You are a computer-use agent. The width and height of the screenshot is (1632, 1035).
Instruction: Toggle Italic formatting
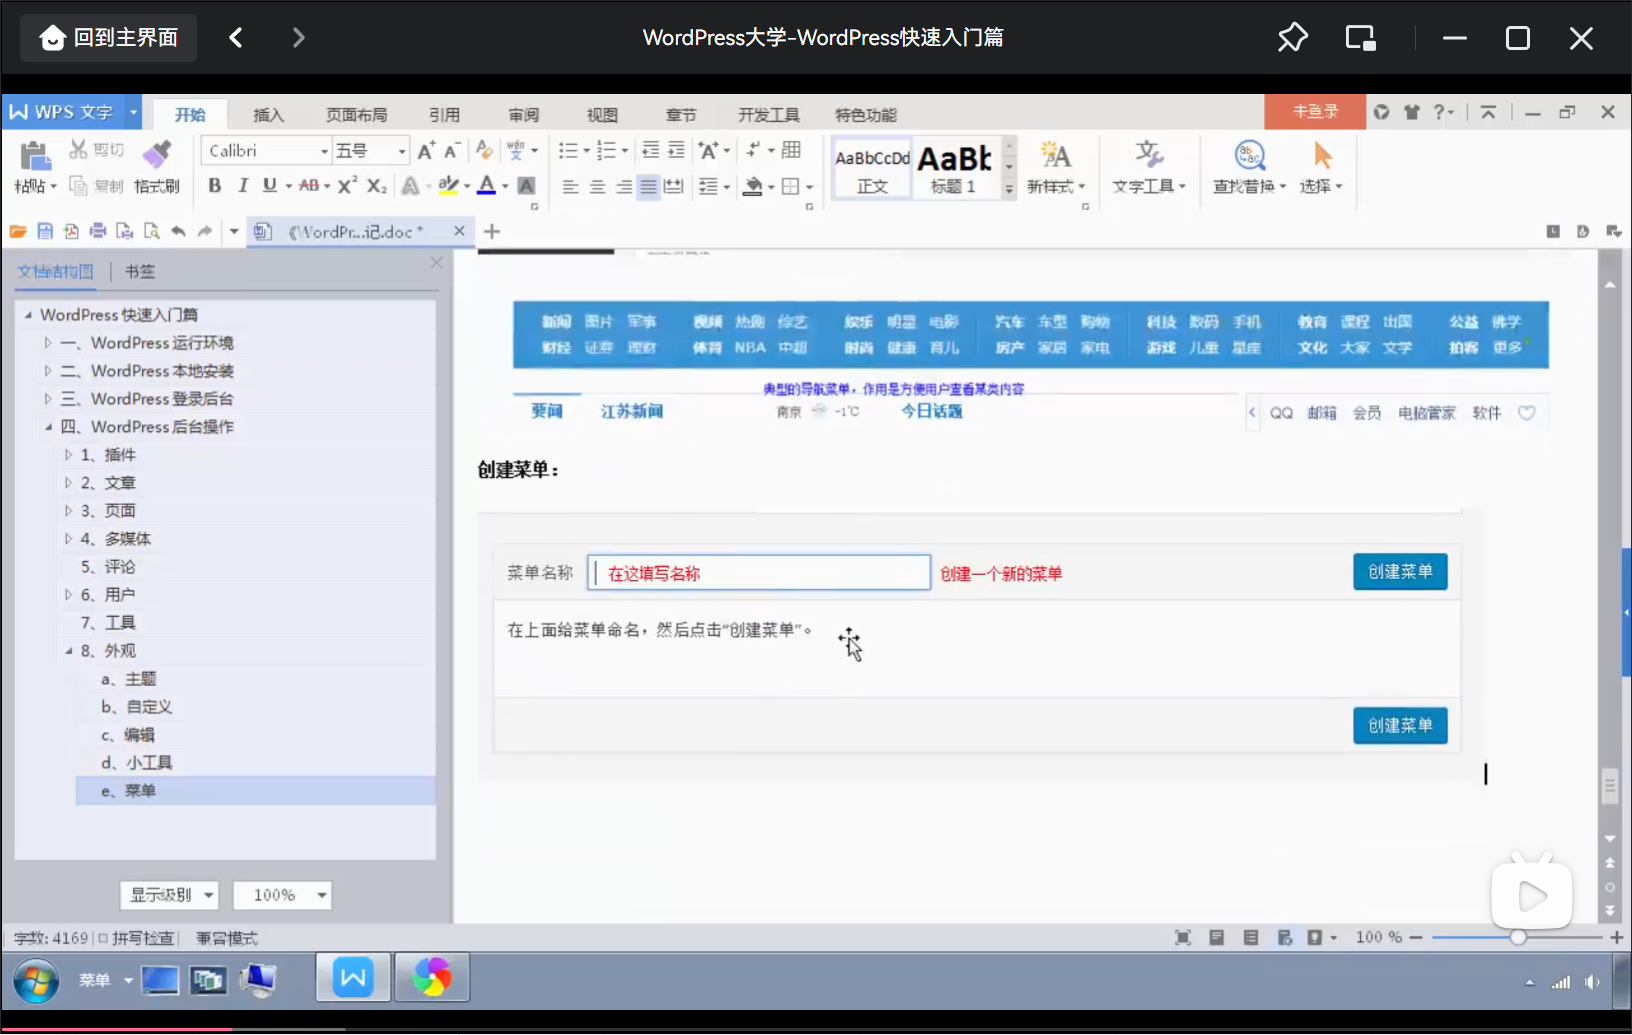[x=243, y=185]
